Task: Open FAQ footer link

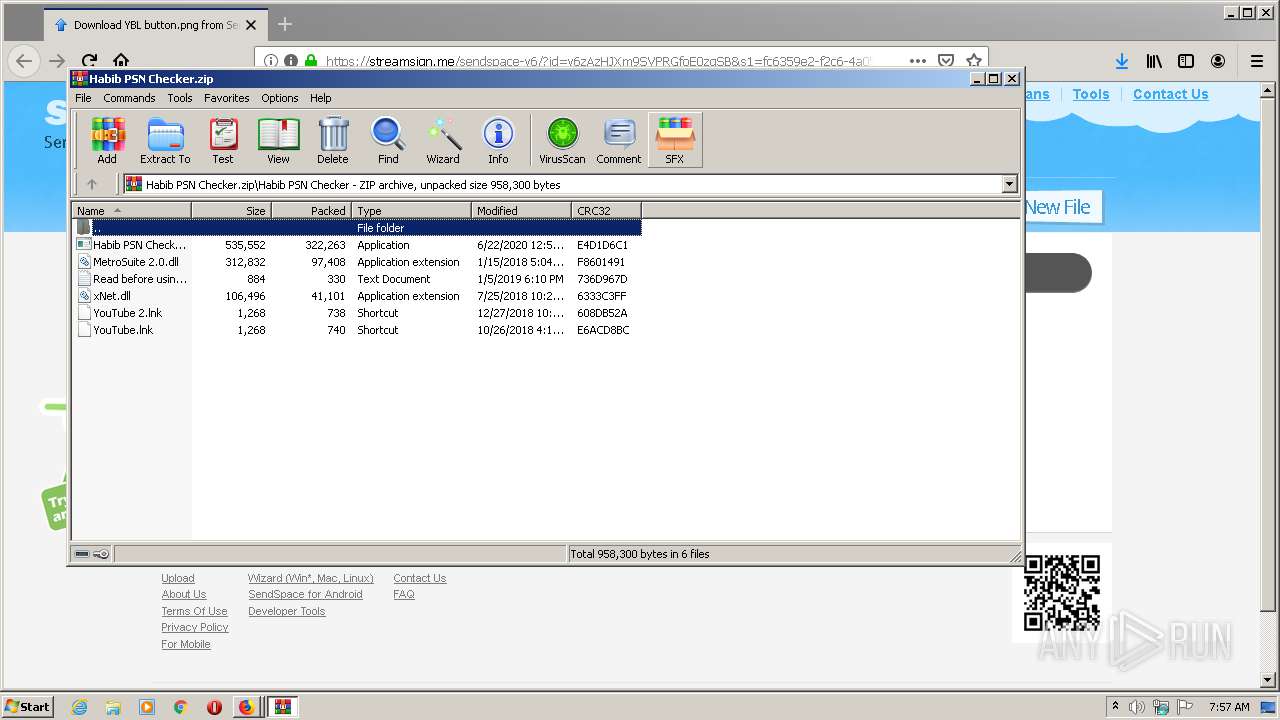Action: [x=404, y=594]
